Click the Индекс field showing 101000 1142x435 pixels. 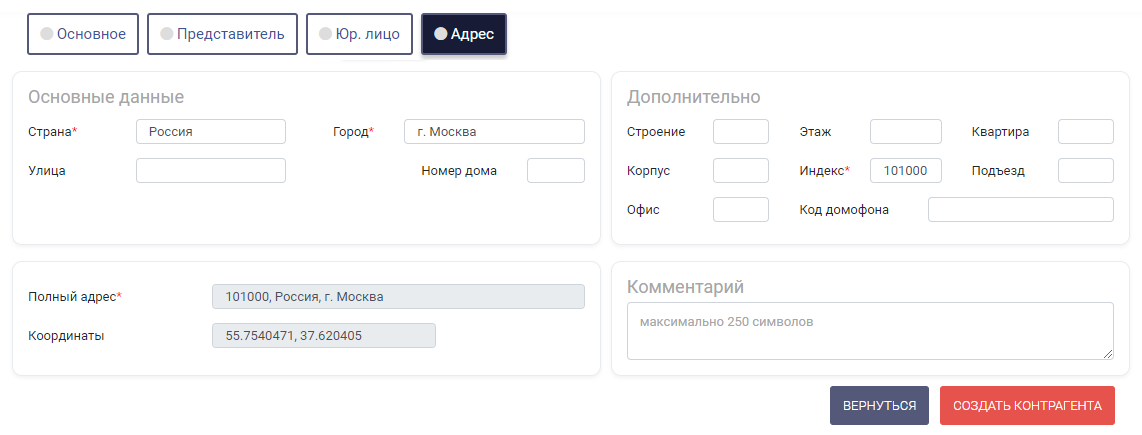905,171
